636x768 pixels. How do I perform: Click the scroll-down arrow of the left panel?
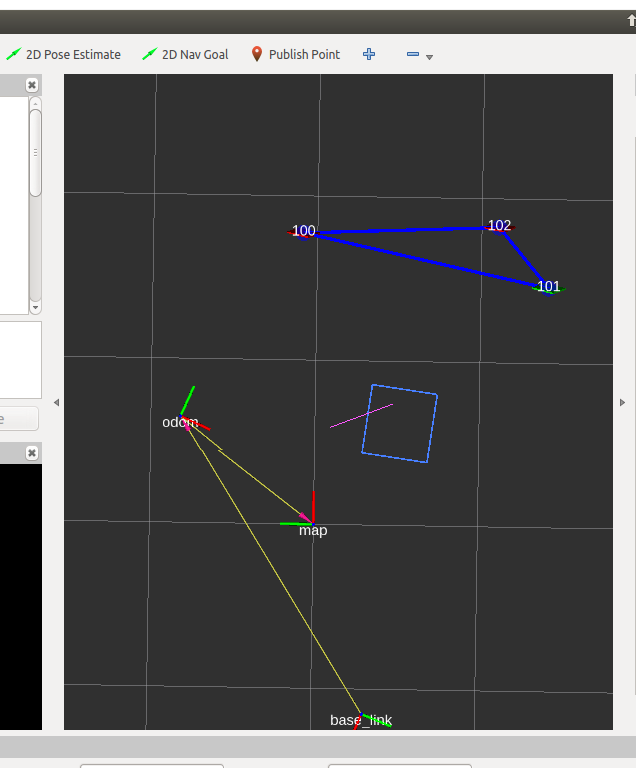point(35,308)
